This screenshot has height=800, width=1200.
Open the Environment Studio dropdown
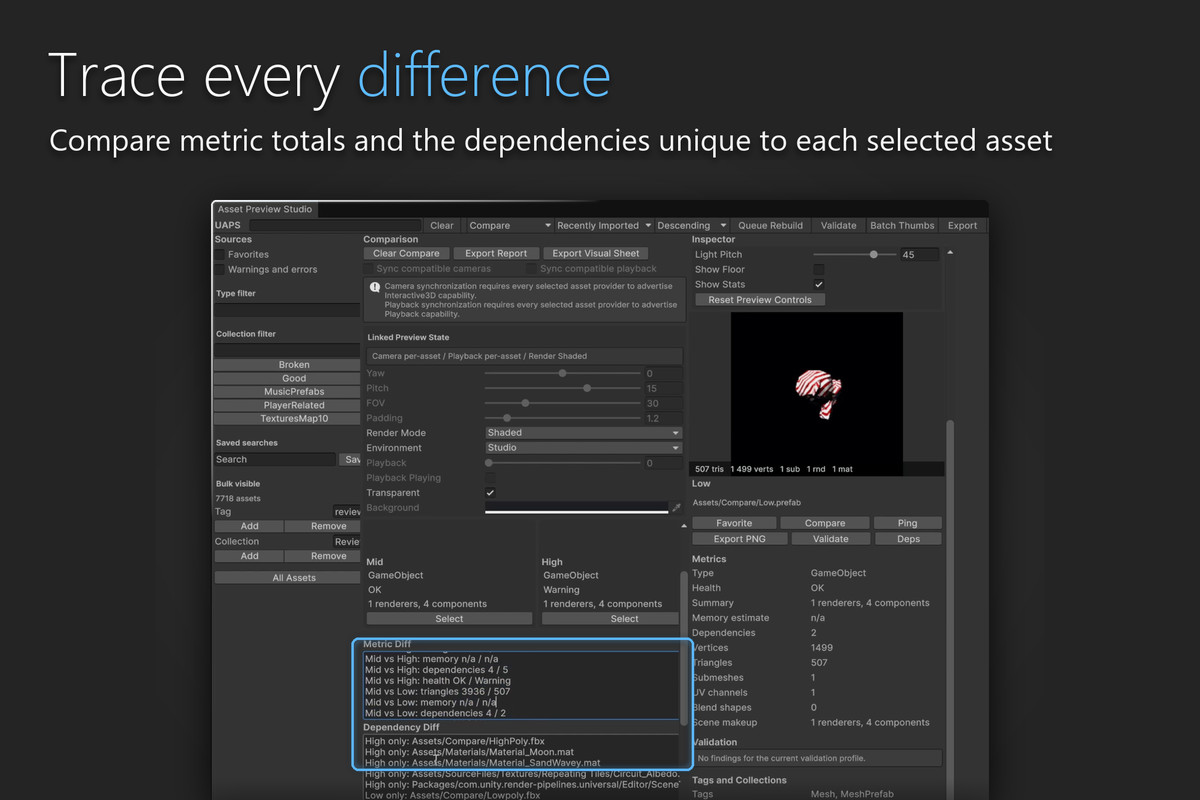pyautogui.click(x=584, y=448)
